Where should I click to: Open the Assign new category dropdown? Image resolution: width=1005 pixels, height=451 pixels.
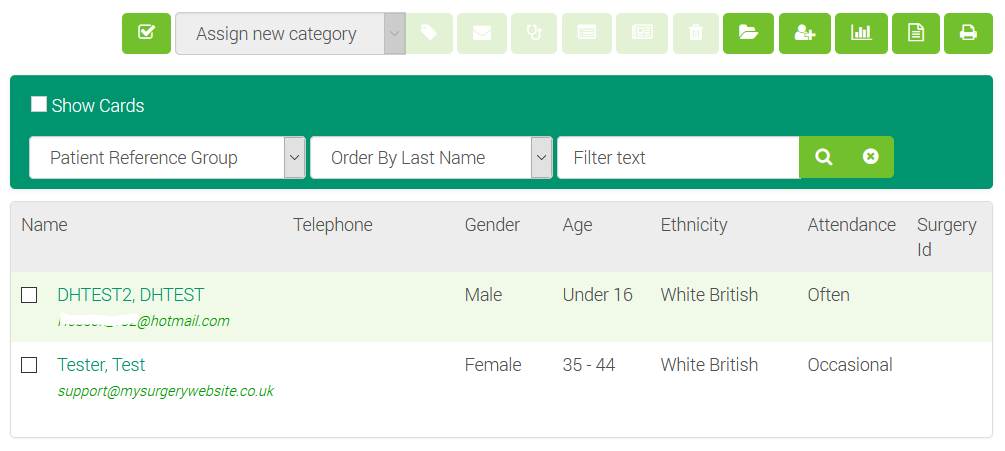[290, 34]
